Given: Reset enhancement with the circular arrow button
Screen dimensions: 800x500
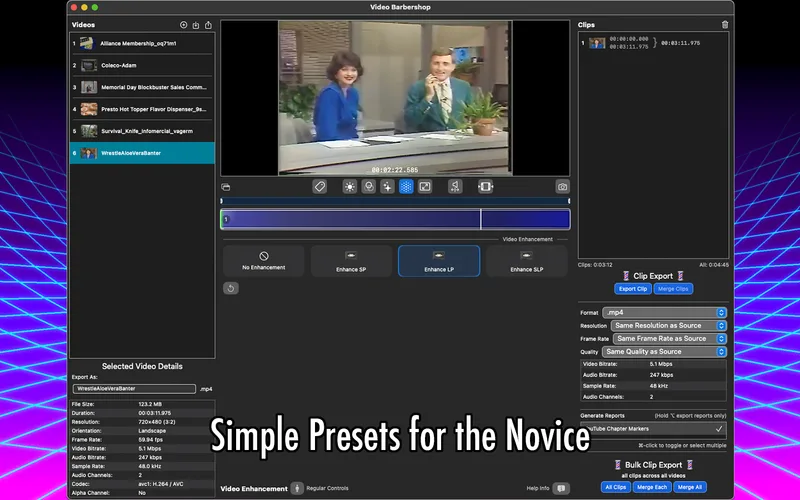Looking at the screenshot, I should tap(231, 288).
